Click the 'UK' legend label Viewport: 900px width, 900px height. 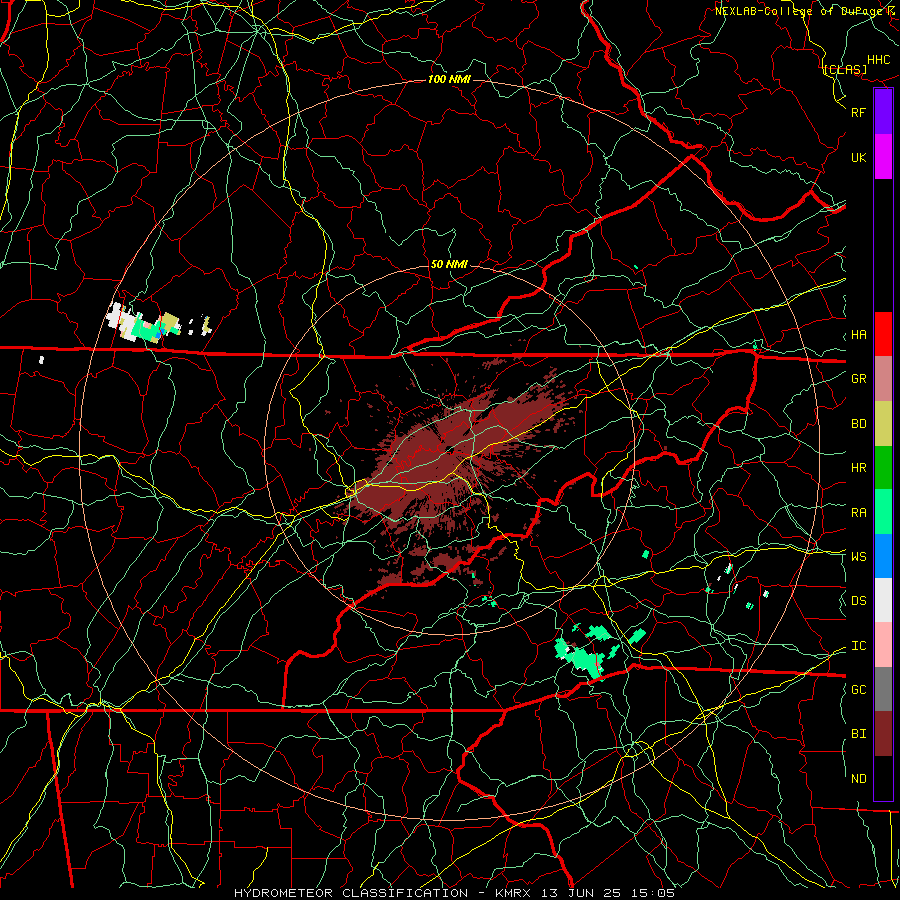(858, 157)
